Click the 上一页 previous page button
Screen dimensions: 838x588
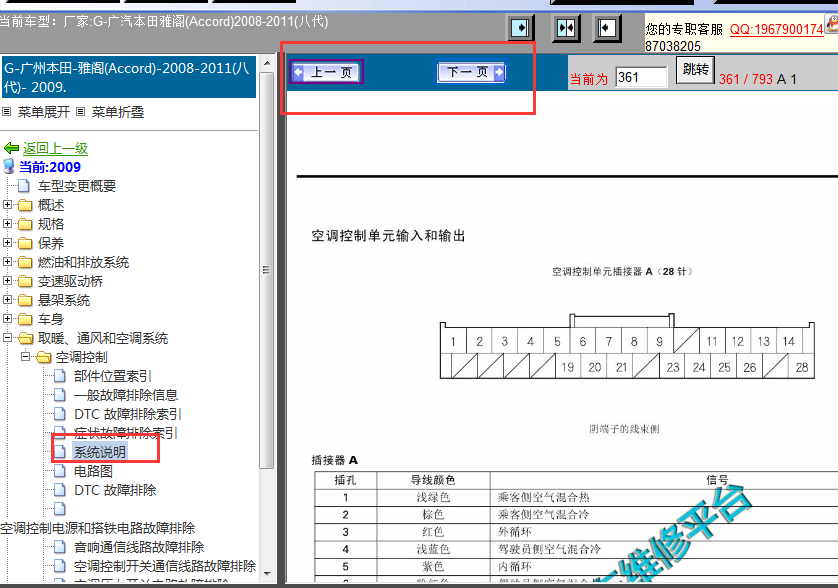327,72
